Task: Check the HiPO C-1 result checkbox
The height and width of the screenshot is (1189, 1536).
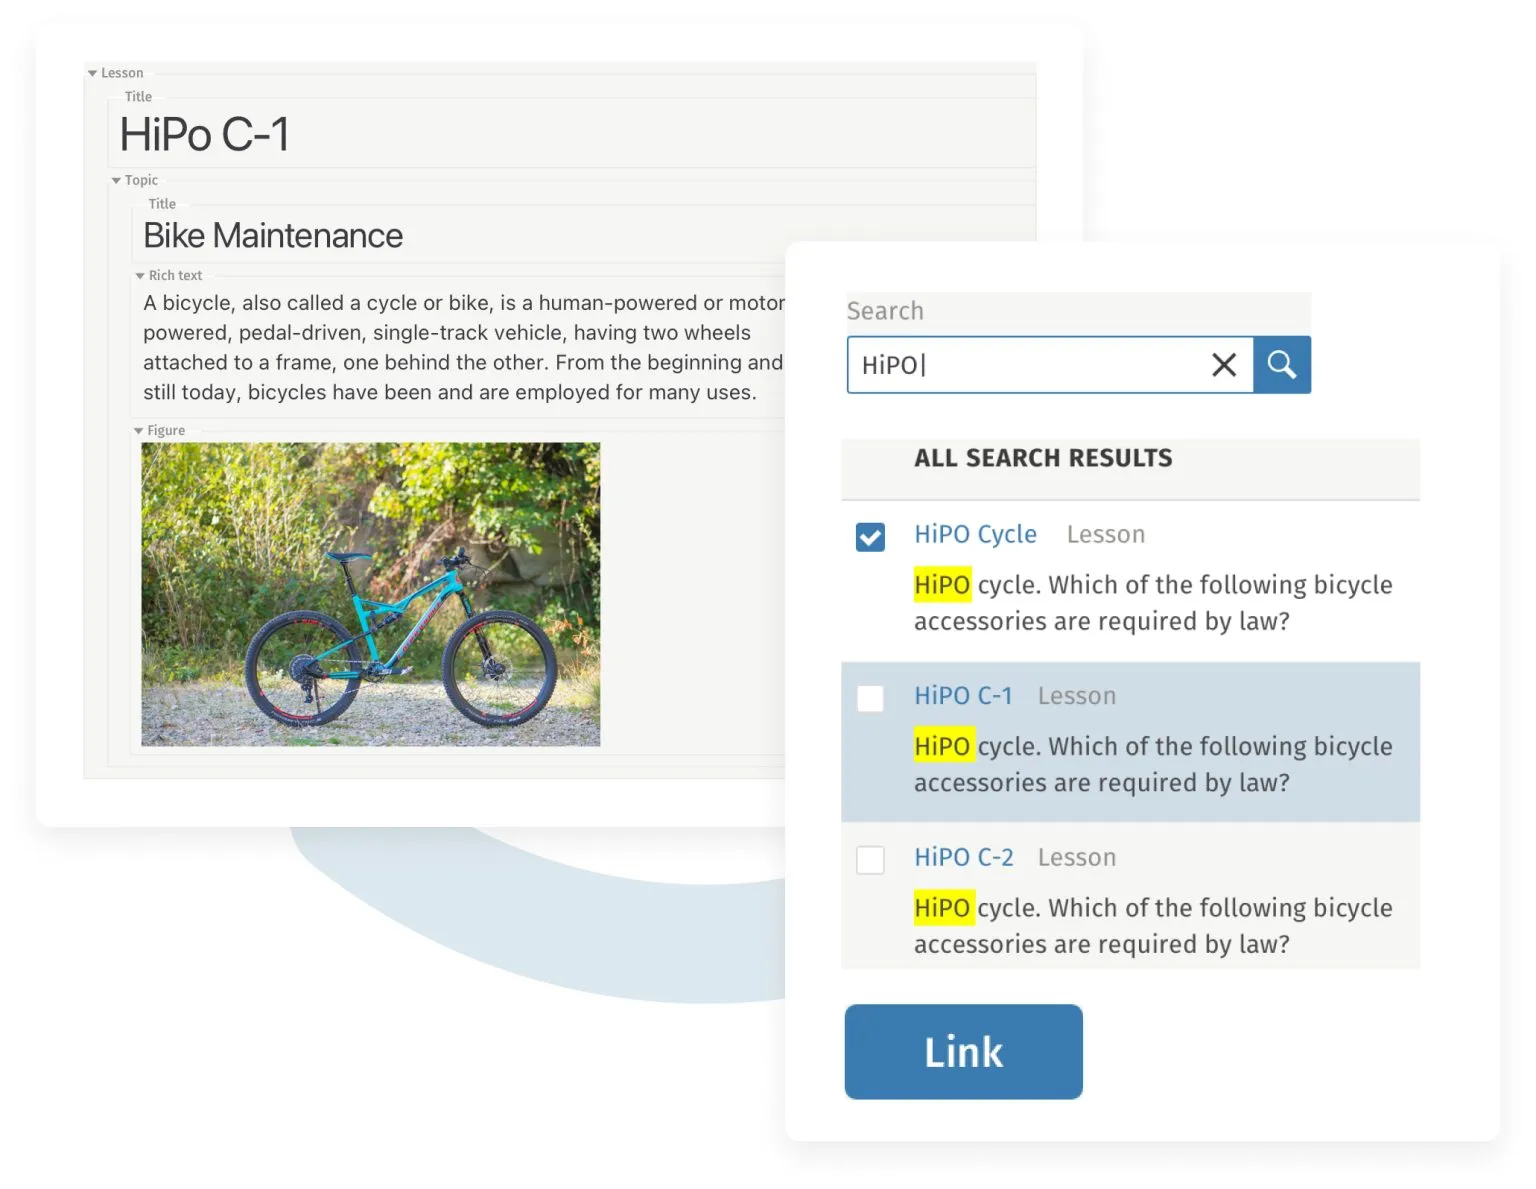Action: pos(870,698)
